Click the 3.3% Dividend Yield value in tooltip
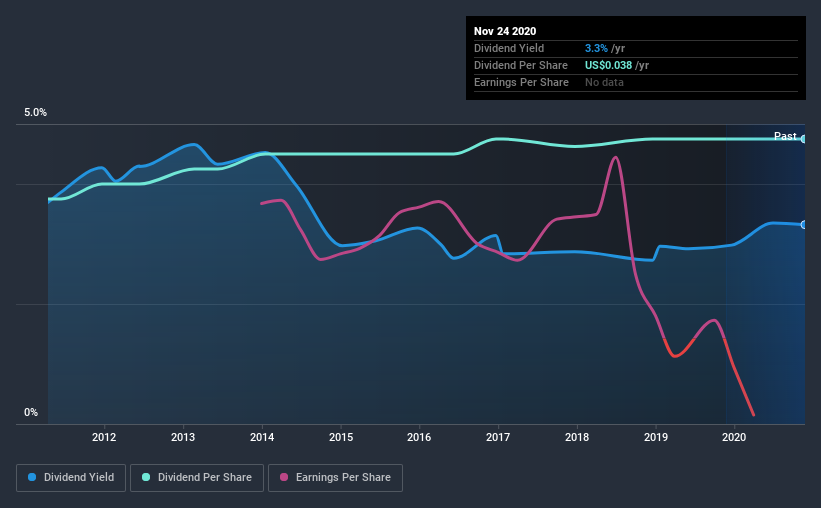821x508 pixels. (596, 48)
